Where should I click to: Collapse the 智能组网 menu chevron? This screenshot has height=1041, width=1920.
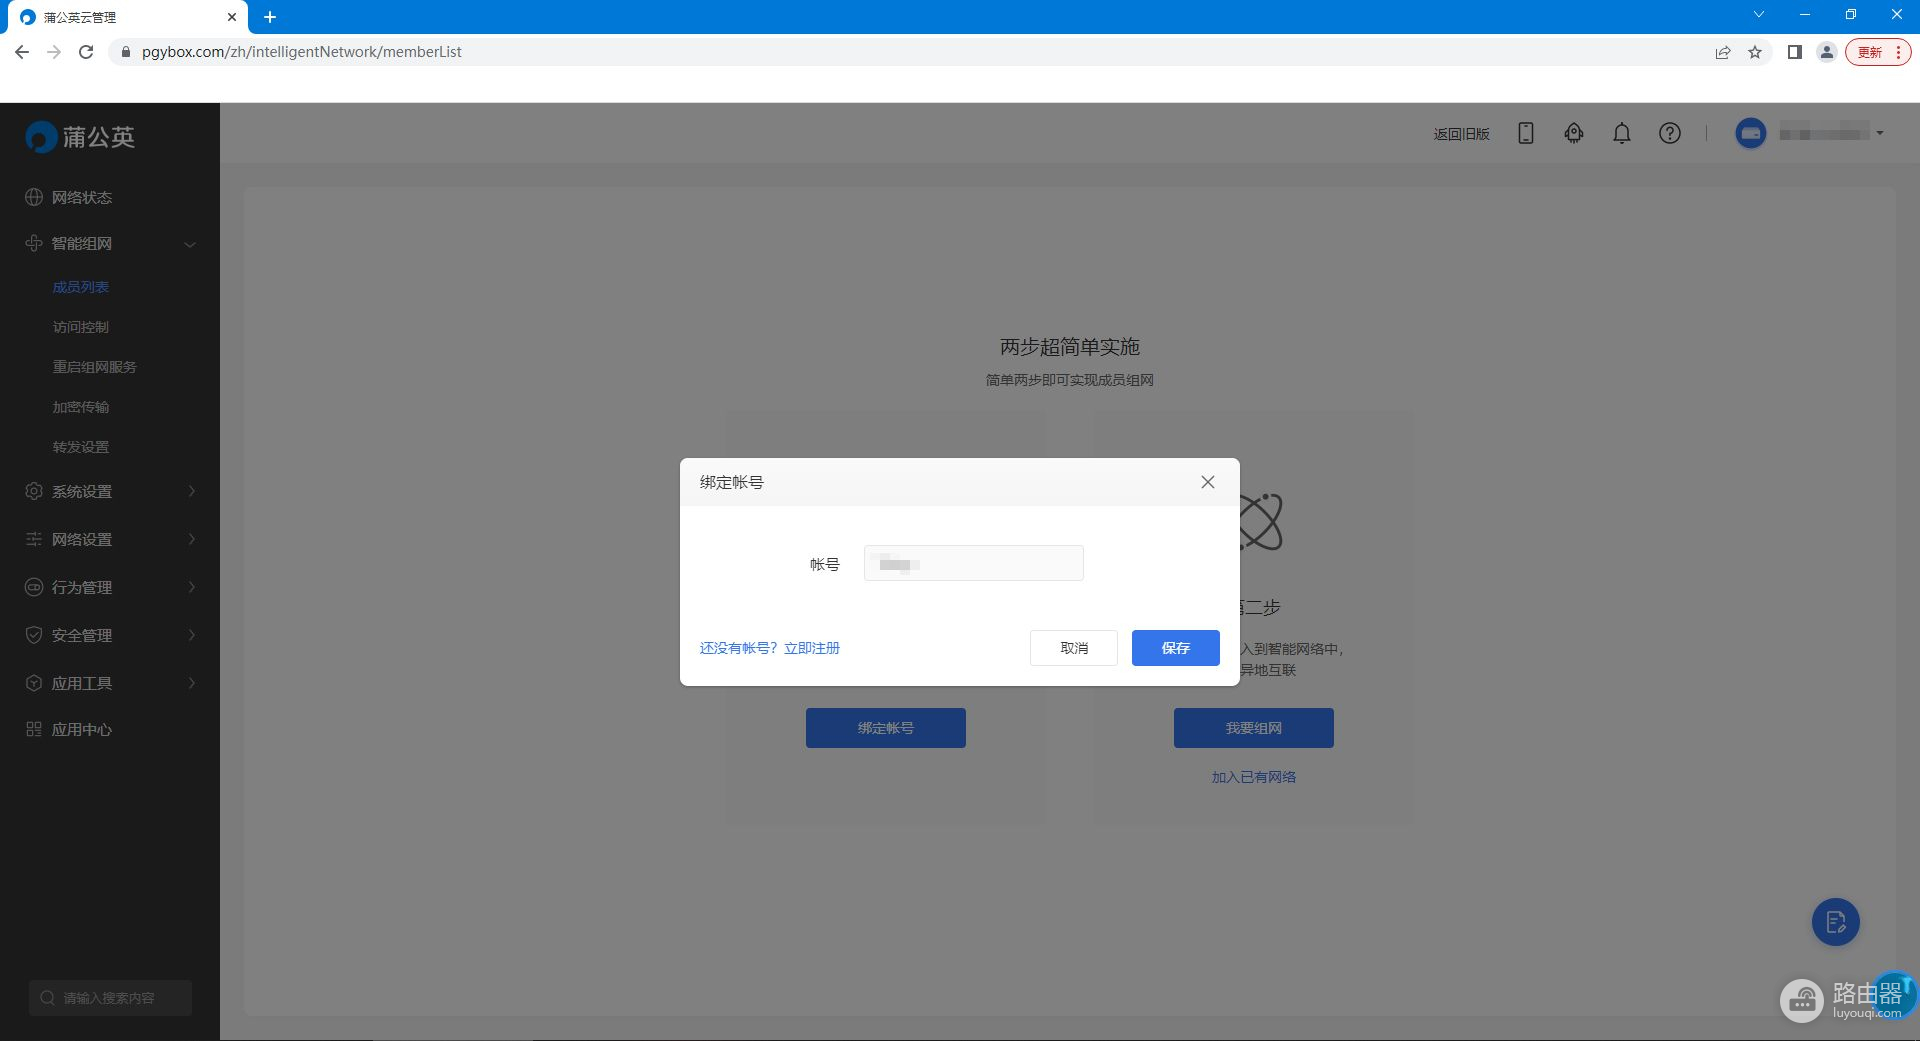click(x=190, y=244)
